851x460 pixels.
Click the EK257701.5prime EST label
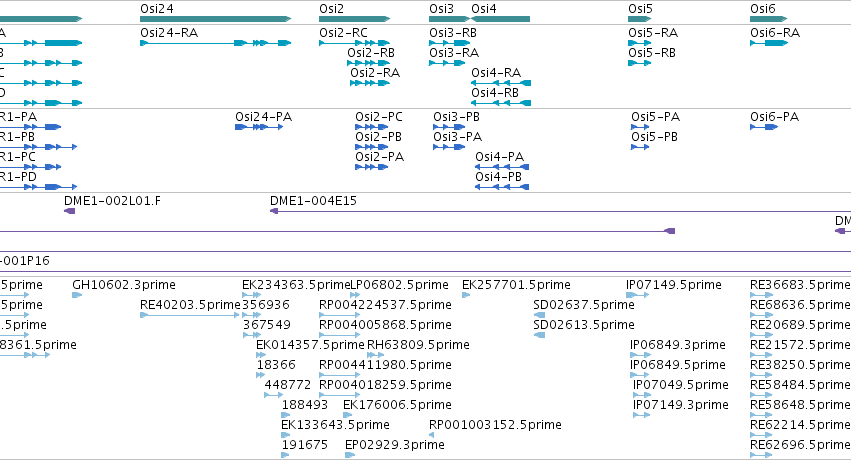516,285
